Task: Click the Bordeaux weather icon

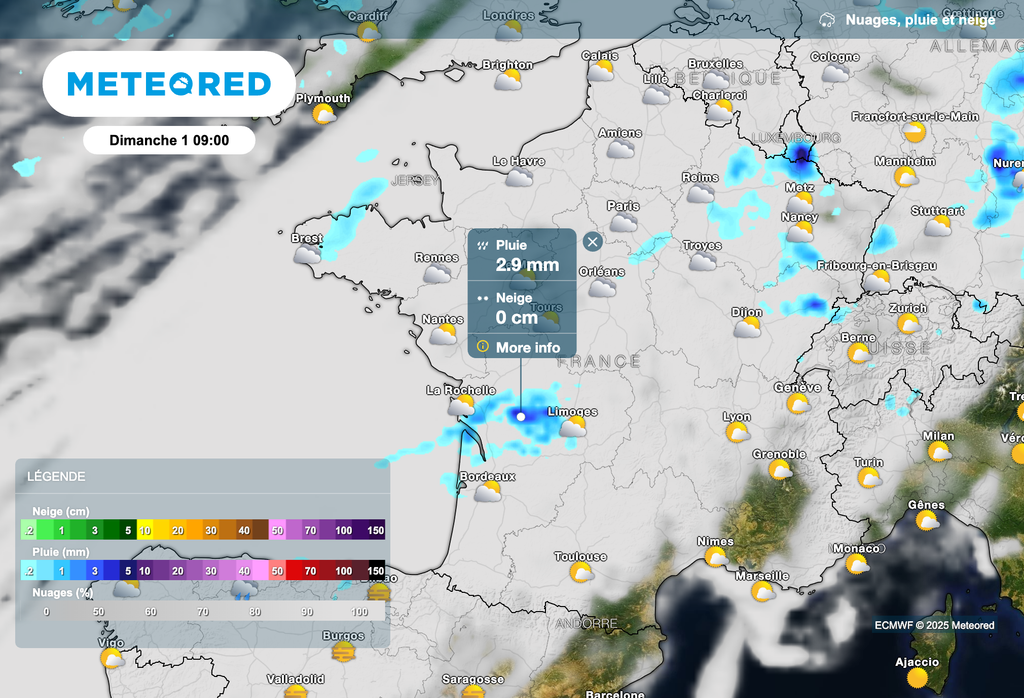Action: tap(487, 491)
